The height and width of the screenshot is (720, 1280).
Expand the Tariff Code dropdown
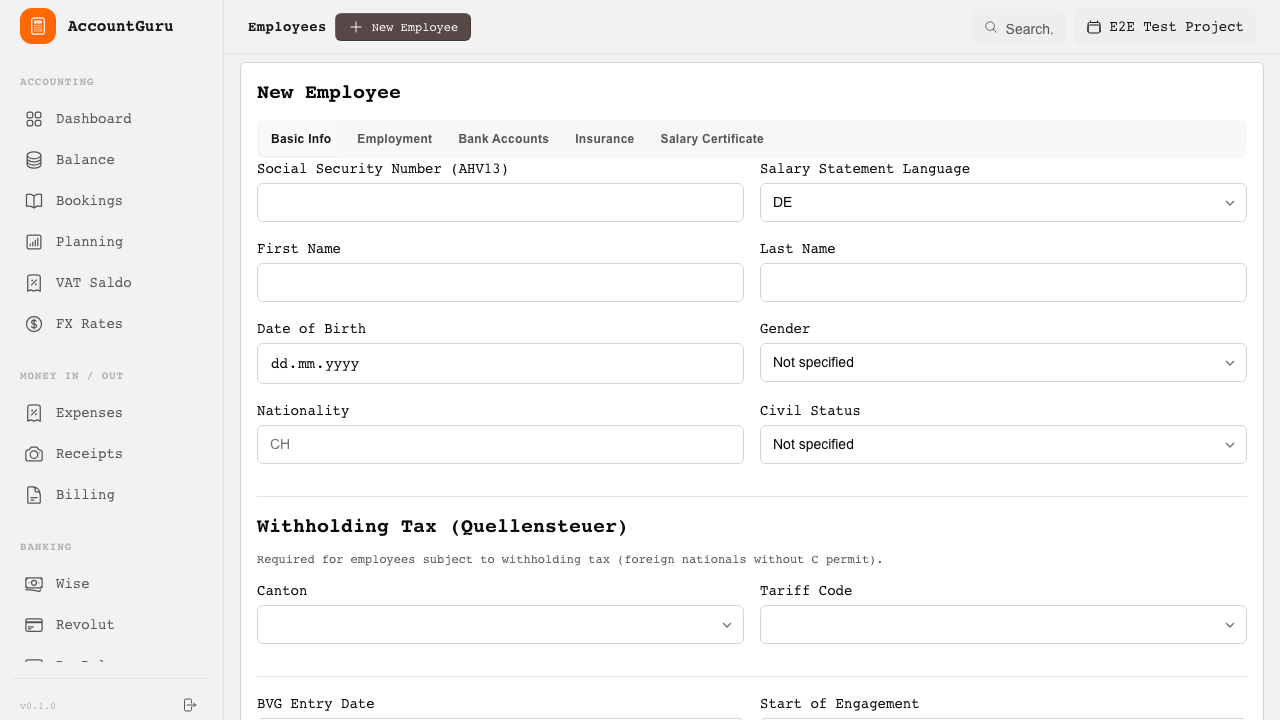[x=1002, y=625]
